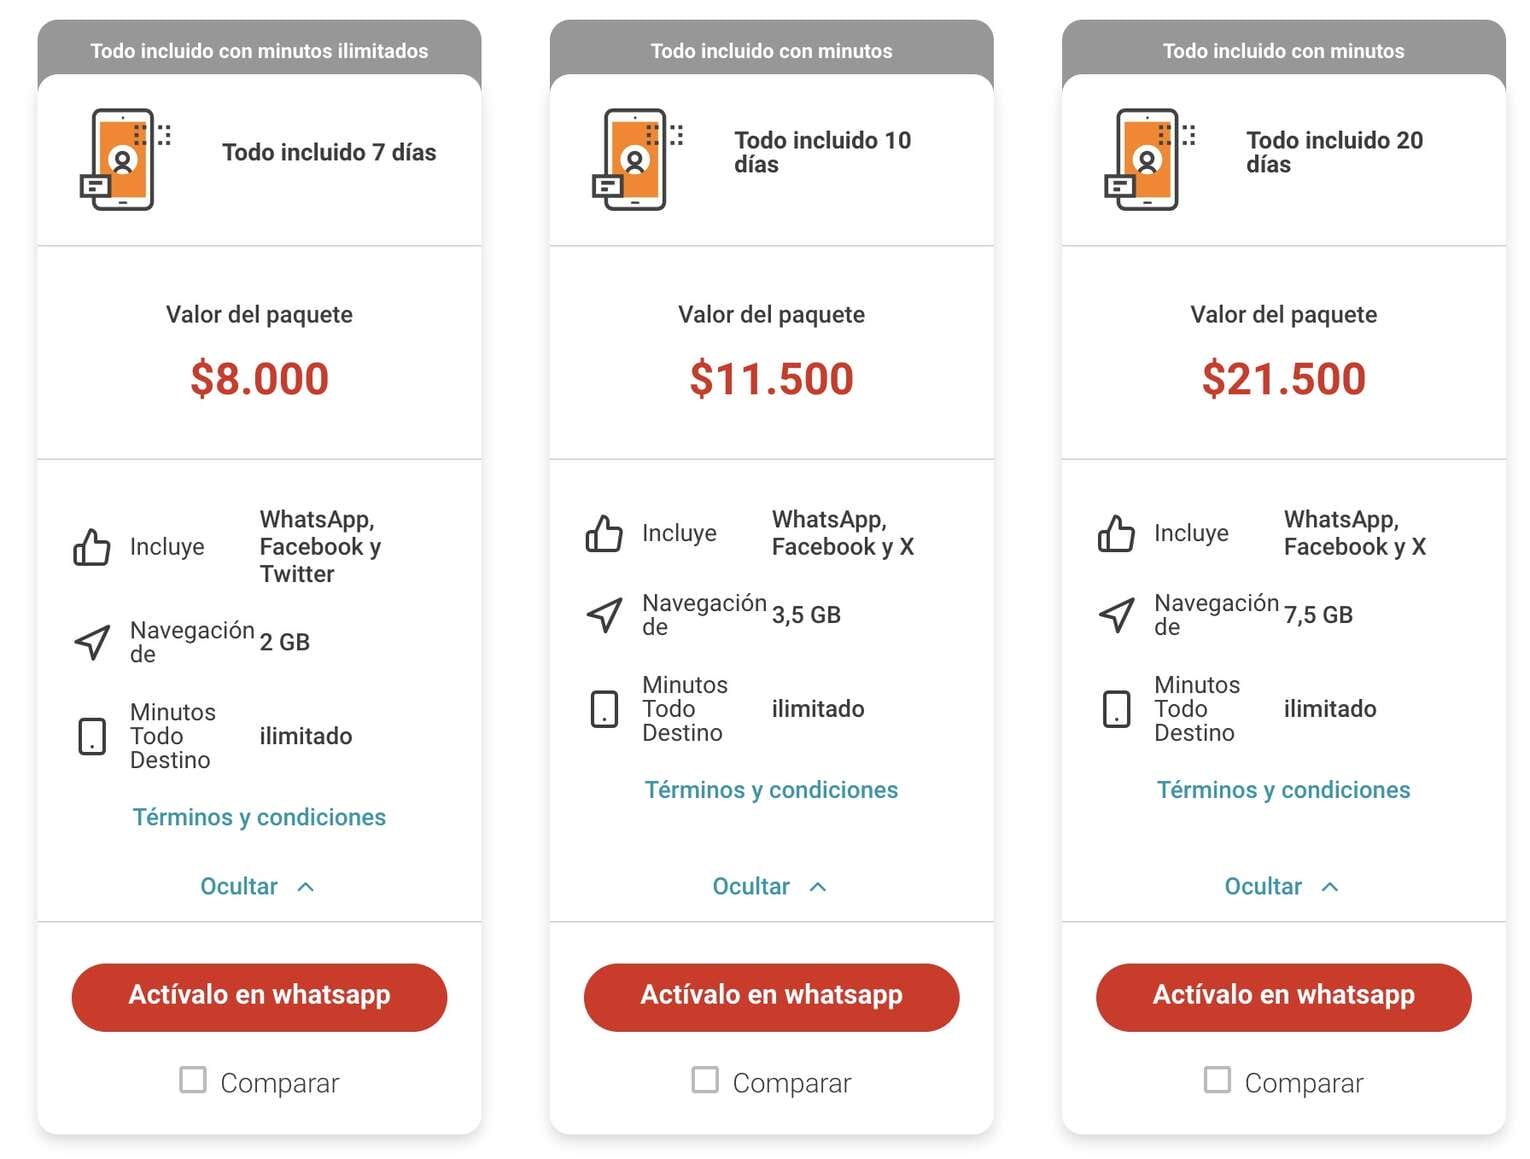Click the thumbs-up icon in the $8.000 plan
This screenshot has height=1159, width=1530.
(92, 547)
